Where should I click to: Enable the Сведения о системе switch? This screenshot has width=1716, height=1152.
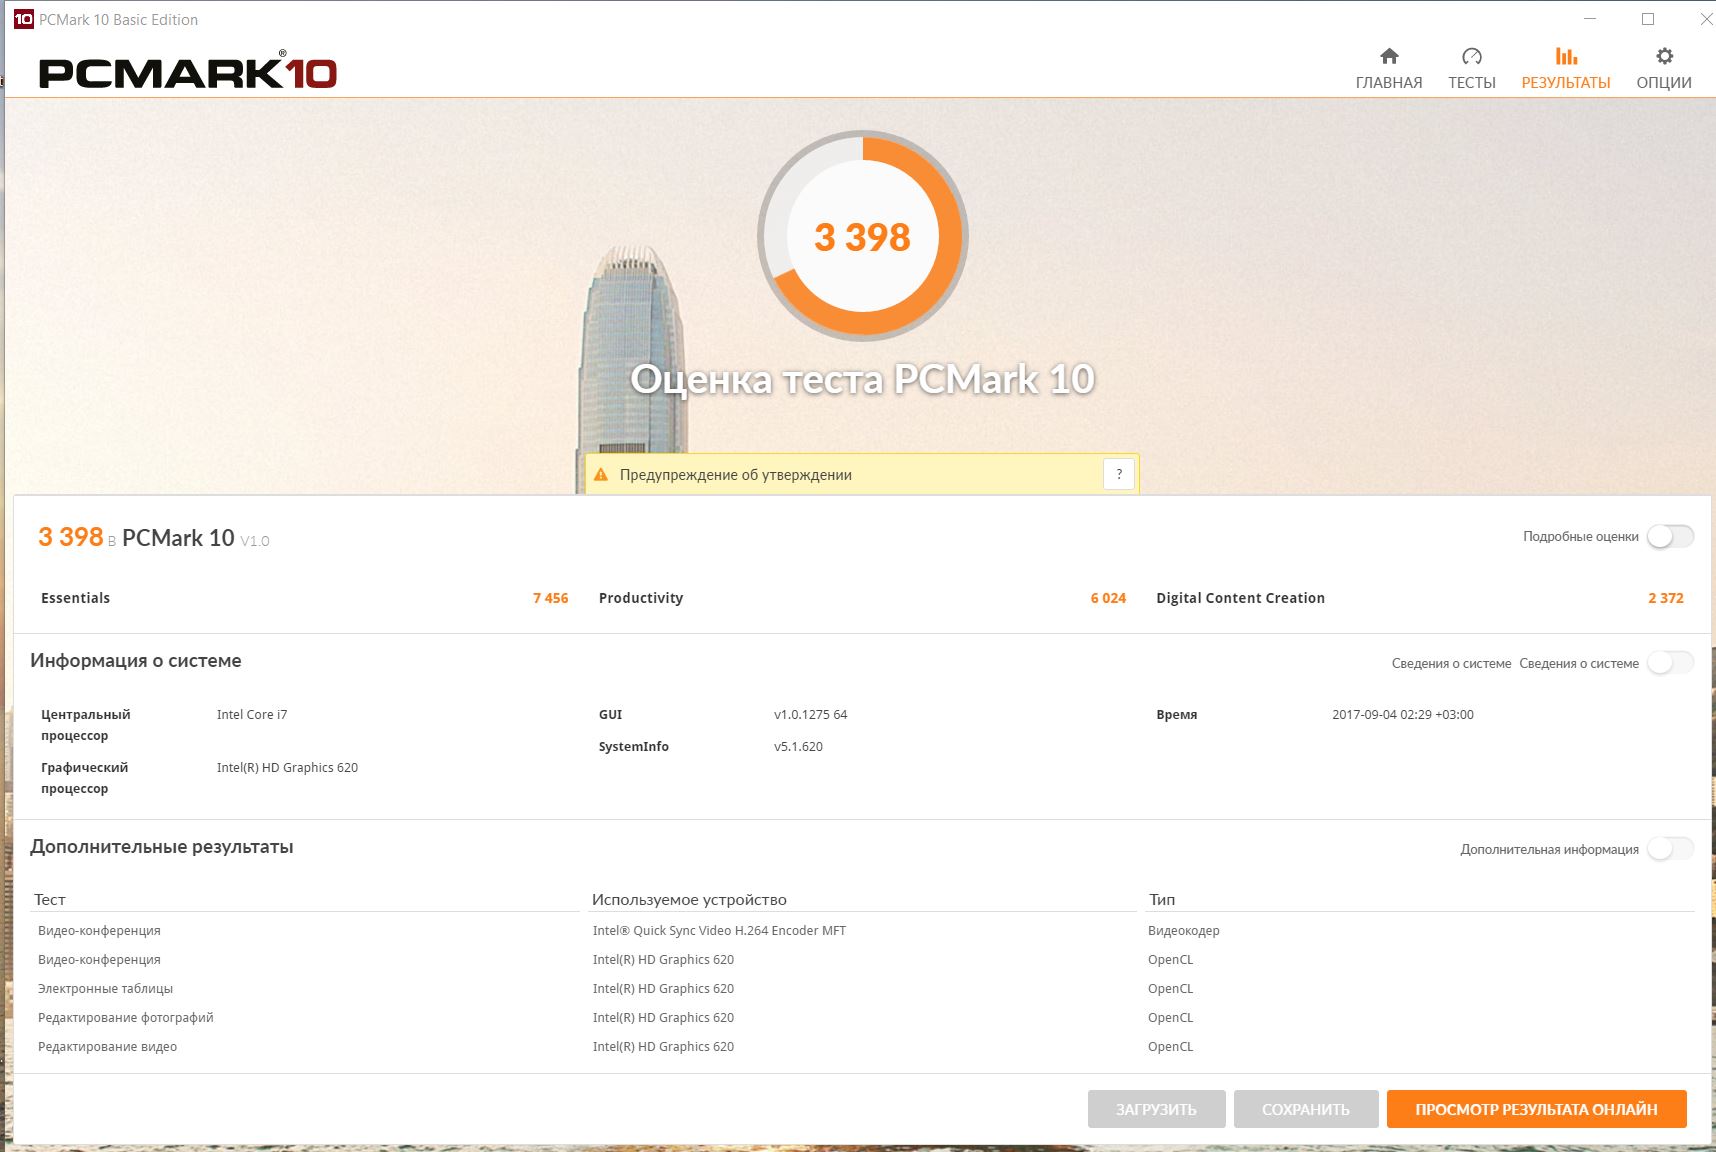tap(1670, 663)
